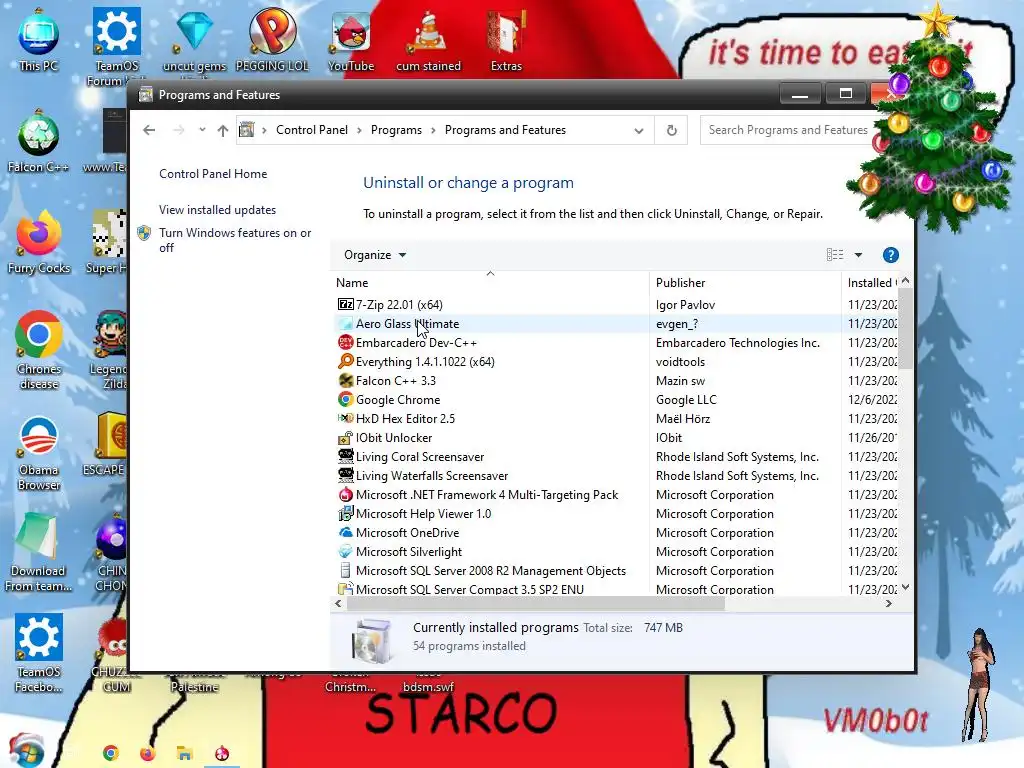Screen dimensions: 1024x768
Task: Expand the view options dropdown arrow
Action: tap(858, 255)
